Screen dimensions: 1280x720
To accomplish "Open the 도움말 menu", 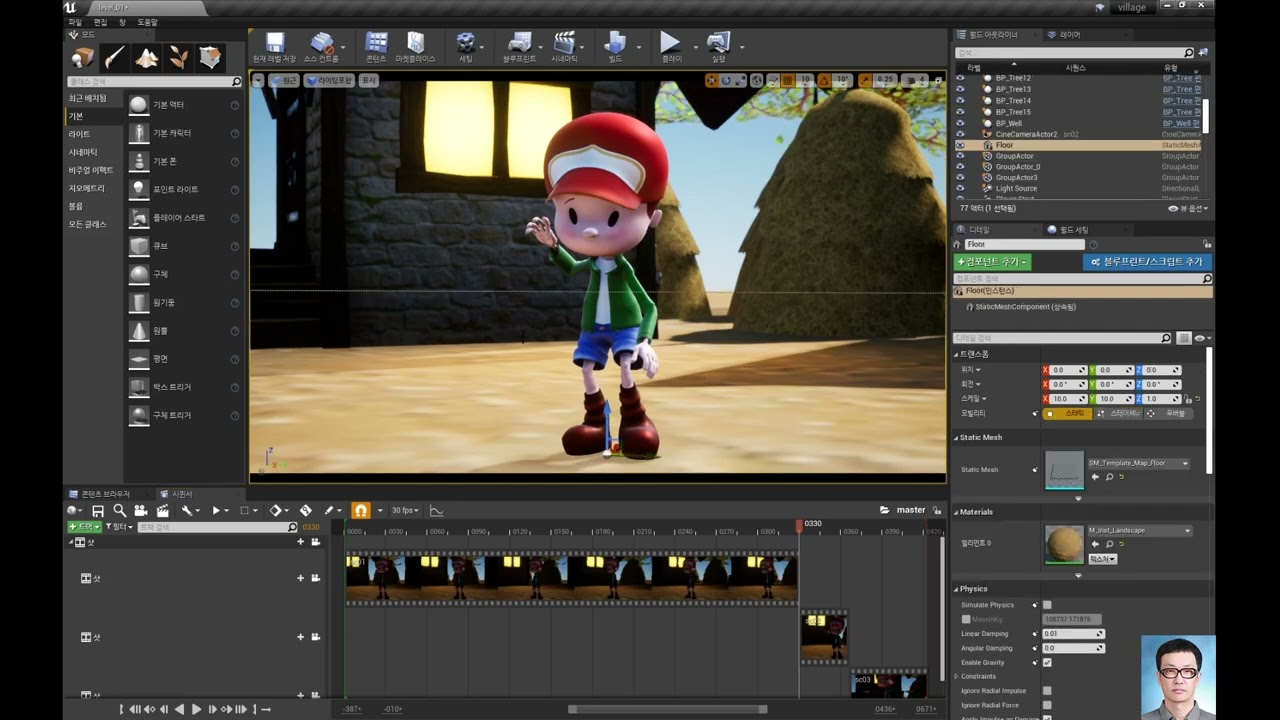I will point(147,22).
